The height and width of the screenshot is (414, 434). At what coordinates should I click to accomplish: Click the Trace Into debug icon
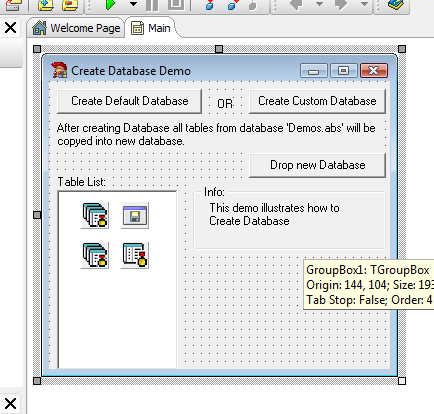210,5
